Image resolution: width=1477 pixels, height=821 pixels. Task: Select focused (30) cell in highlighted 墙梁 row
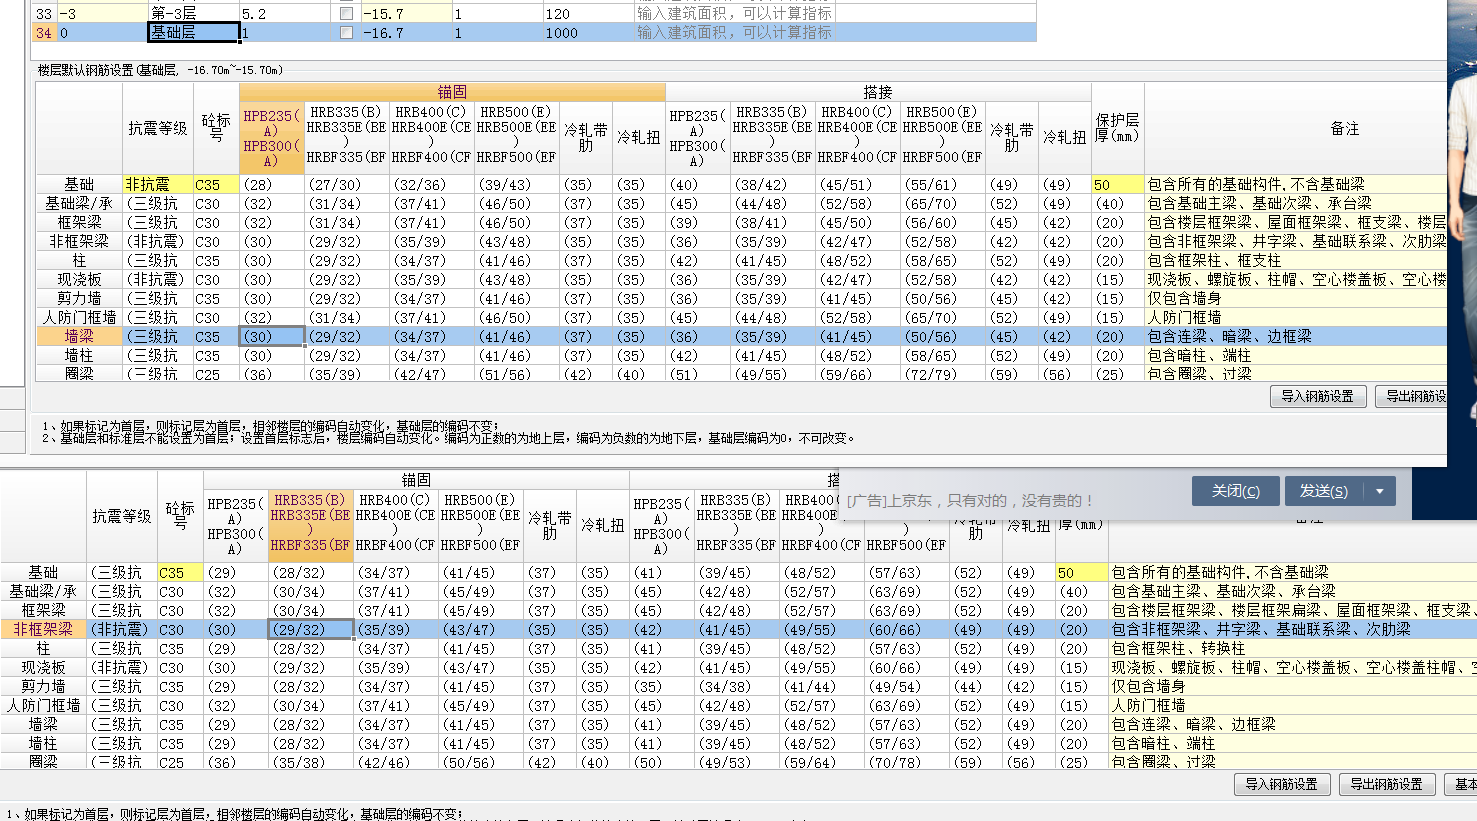click(272, 337)
